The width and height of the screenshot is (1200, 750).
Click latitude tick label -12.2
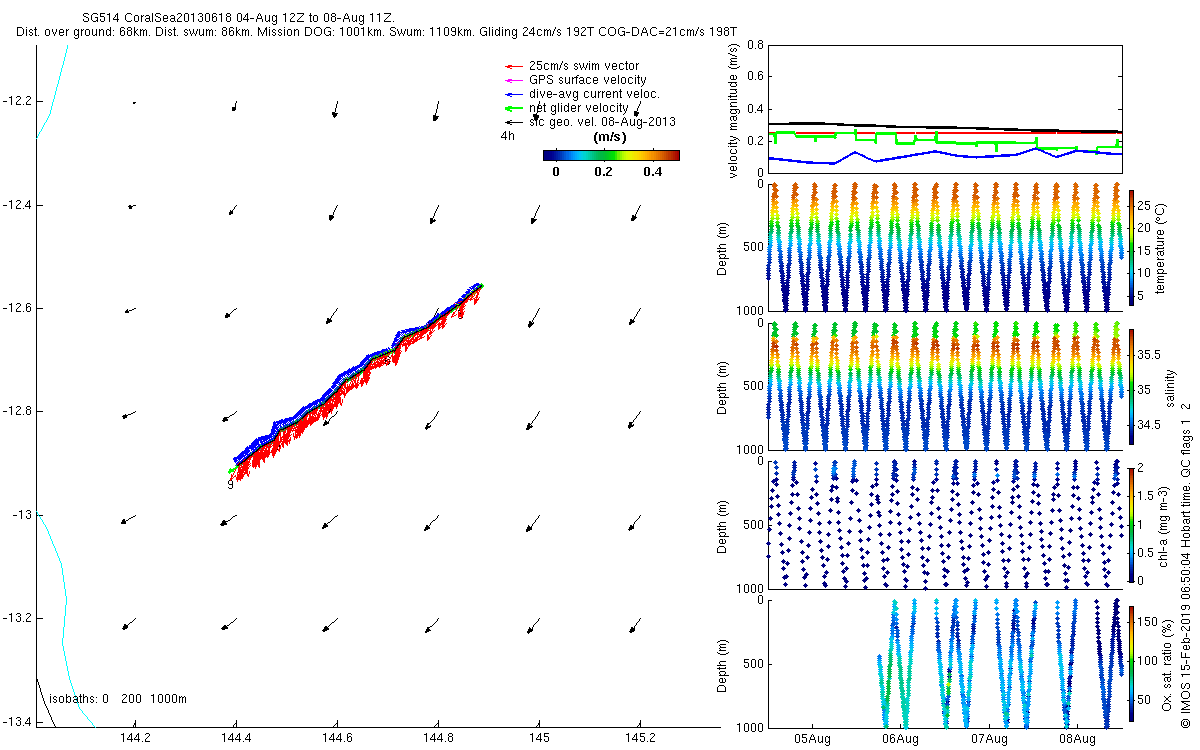(x=18, y=101)
